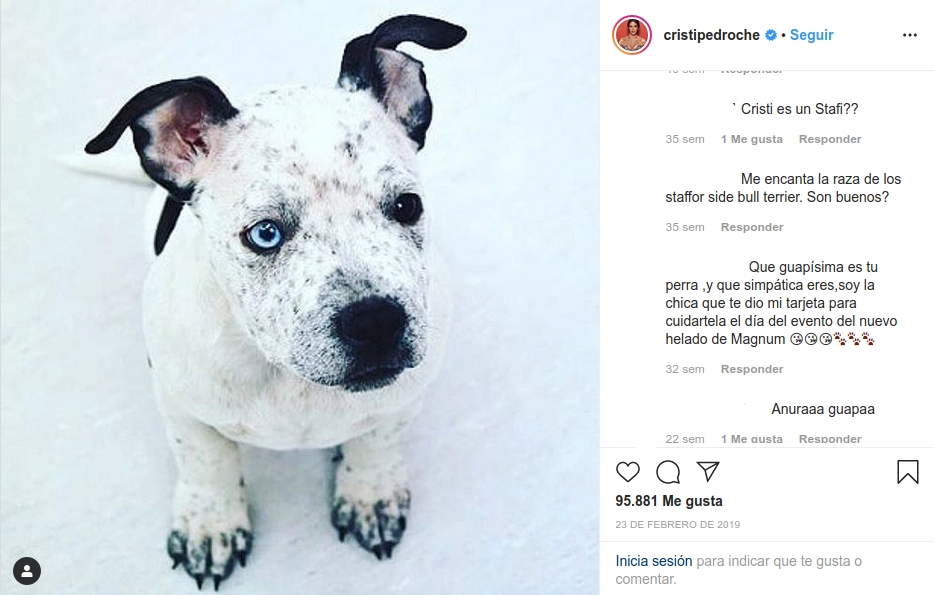Reply to the 'Anuraaa guapaa' comment

[829, 439]
